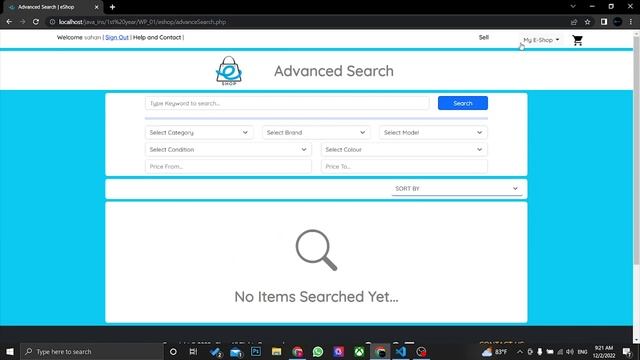Go back using the browser back arrow
This screenshot has width=640, height=360.
(x=9, y=22)
